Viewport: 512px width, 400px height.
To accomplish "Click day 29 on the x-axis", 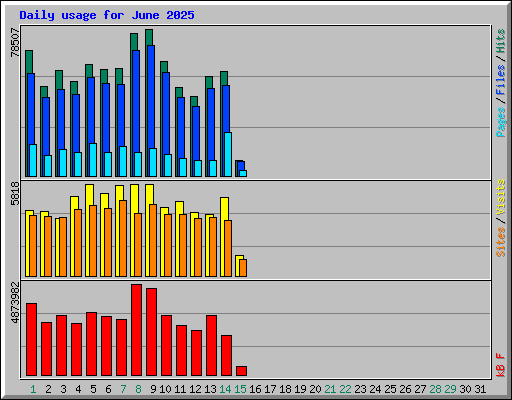I will click(450, 389).
